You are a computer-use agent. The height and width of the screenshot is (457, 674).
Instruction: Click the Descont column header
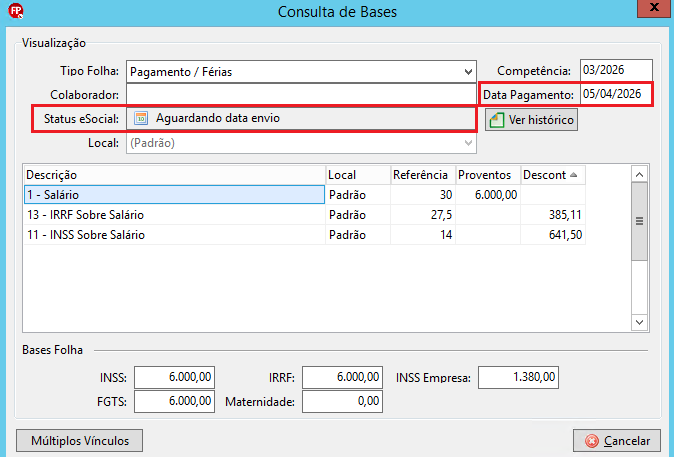click(553, 175)
